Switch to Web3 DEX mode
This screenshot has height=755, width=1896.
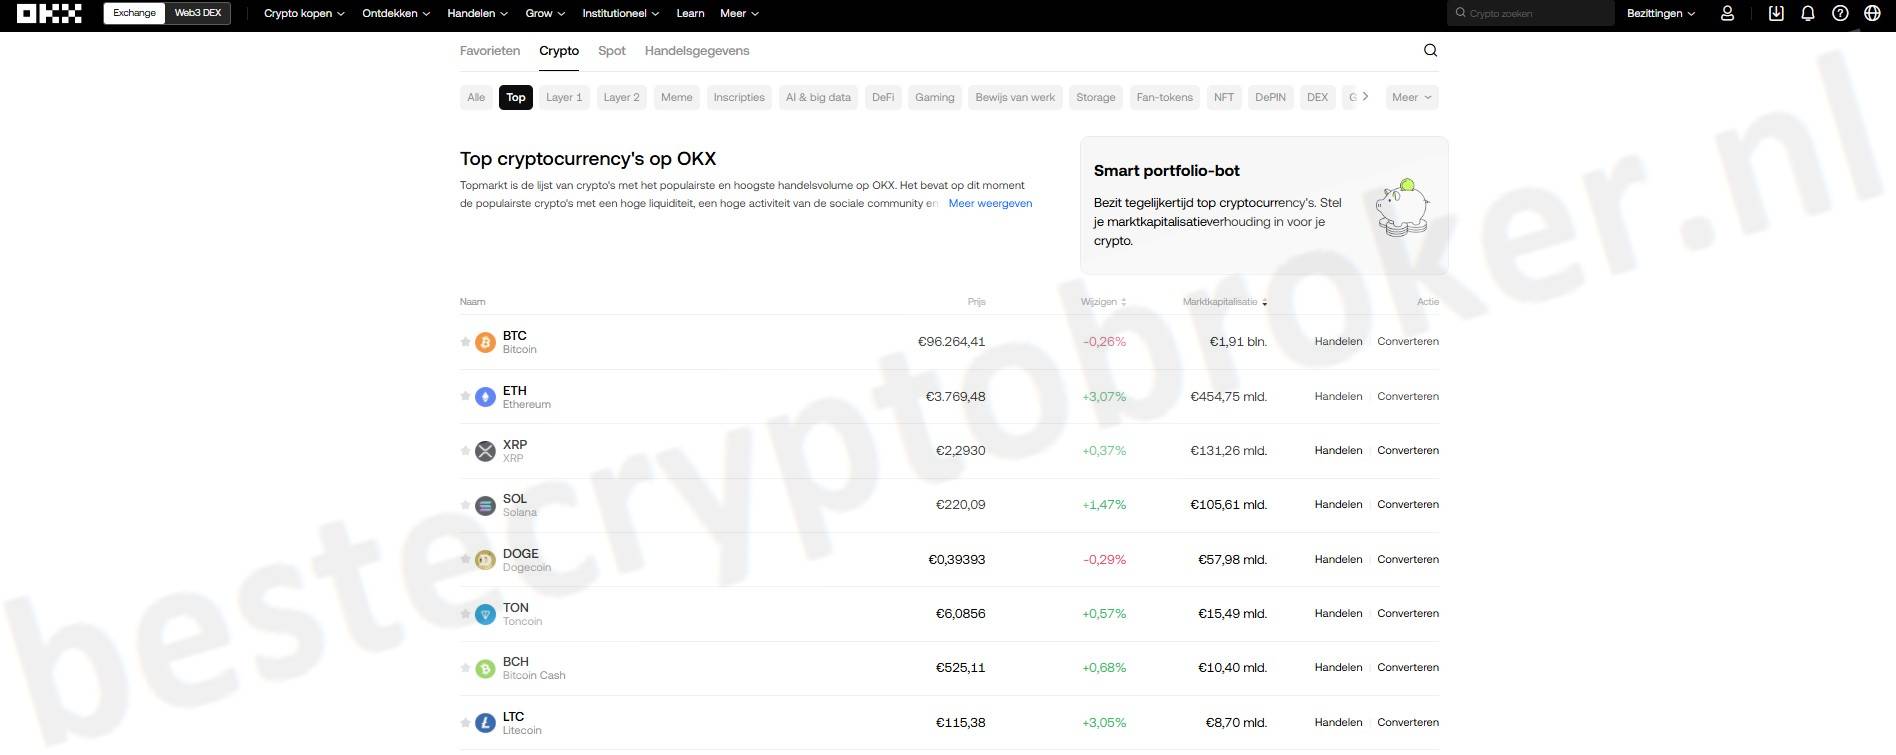[x=198, y=14]
